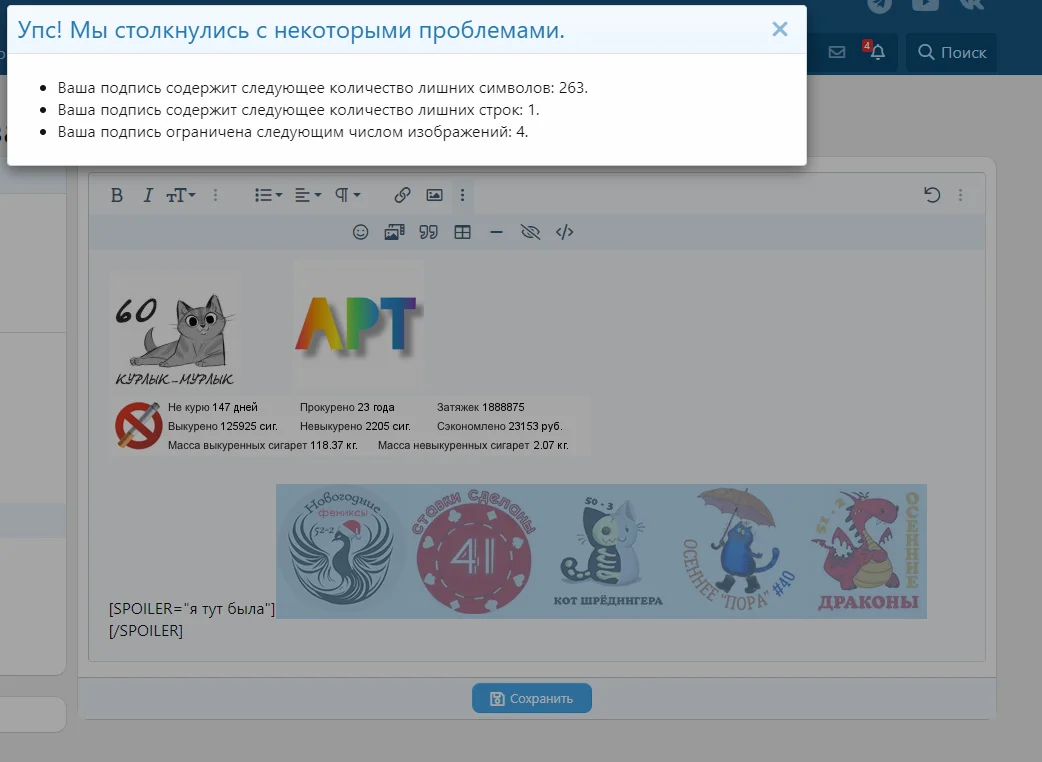Toggle bold formatting in editor
This screenshot has height=762, width=1042.
pyautogui.click(x=117, y=195)
